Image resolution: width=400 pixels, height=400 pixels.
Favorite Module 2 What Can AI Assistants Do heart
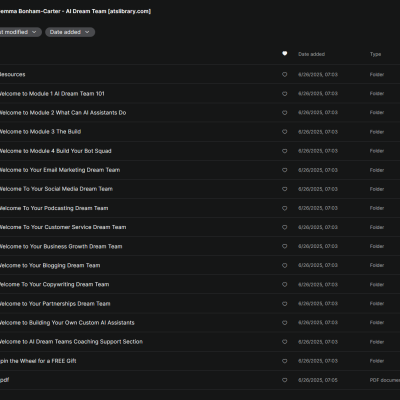pos(284,113)
